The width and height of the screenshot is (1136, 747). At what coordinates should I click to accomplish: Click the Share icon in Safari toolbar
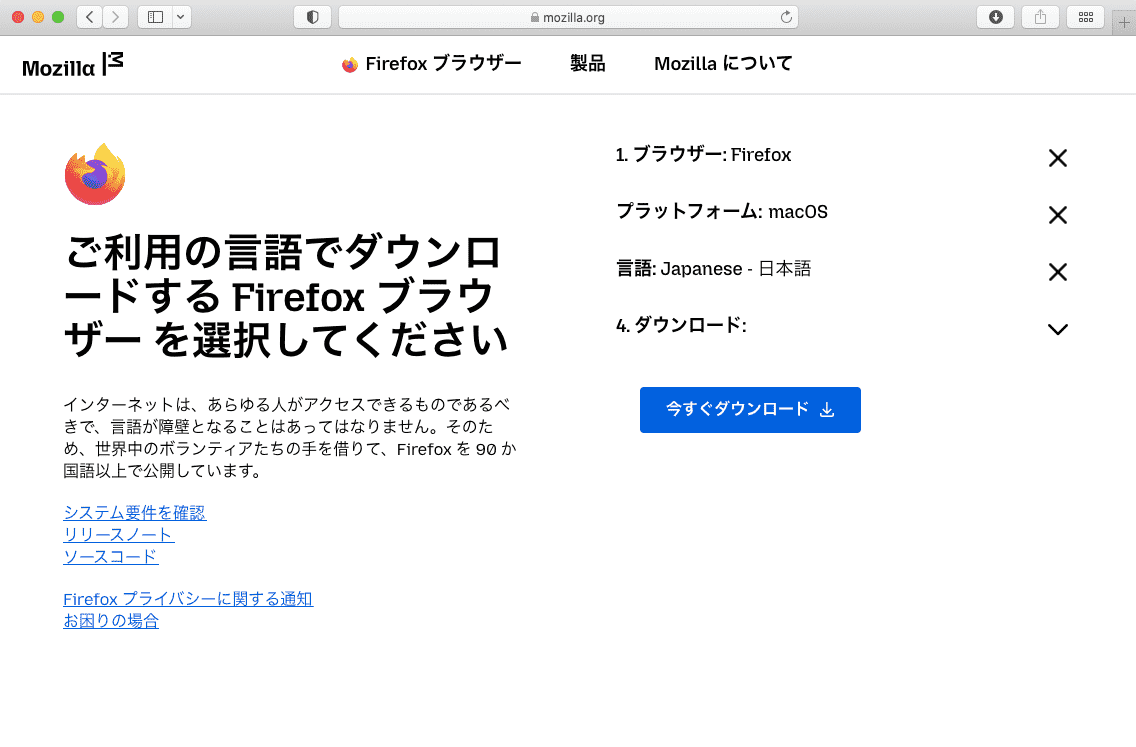point(1040,16)
